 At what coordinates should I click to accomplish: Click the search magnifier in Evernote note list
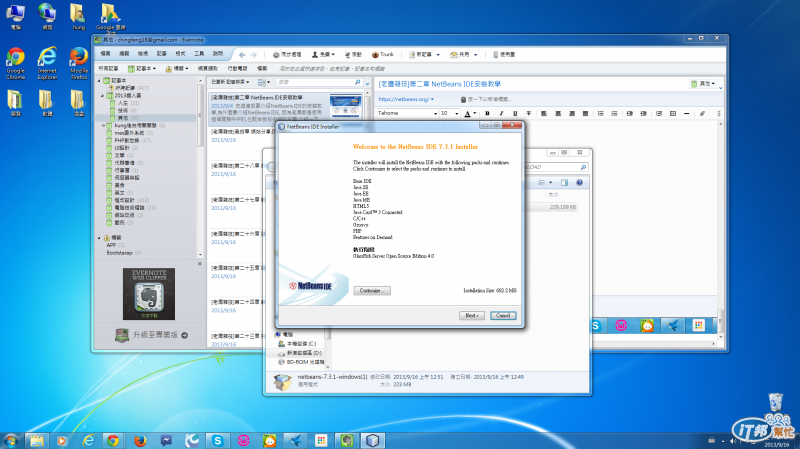[358, 82]
